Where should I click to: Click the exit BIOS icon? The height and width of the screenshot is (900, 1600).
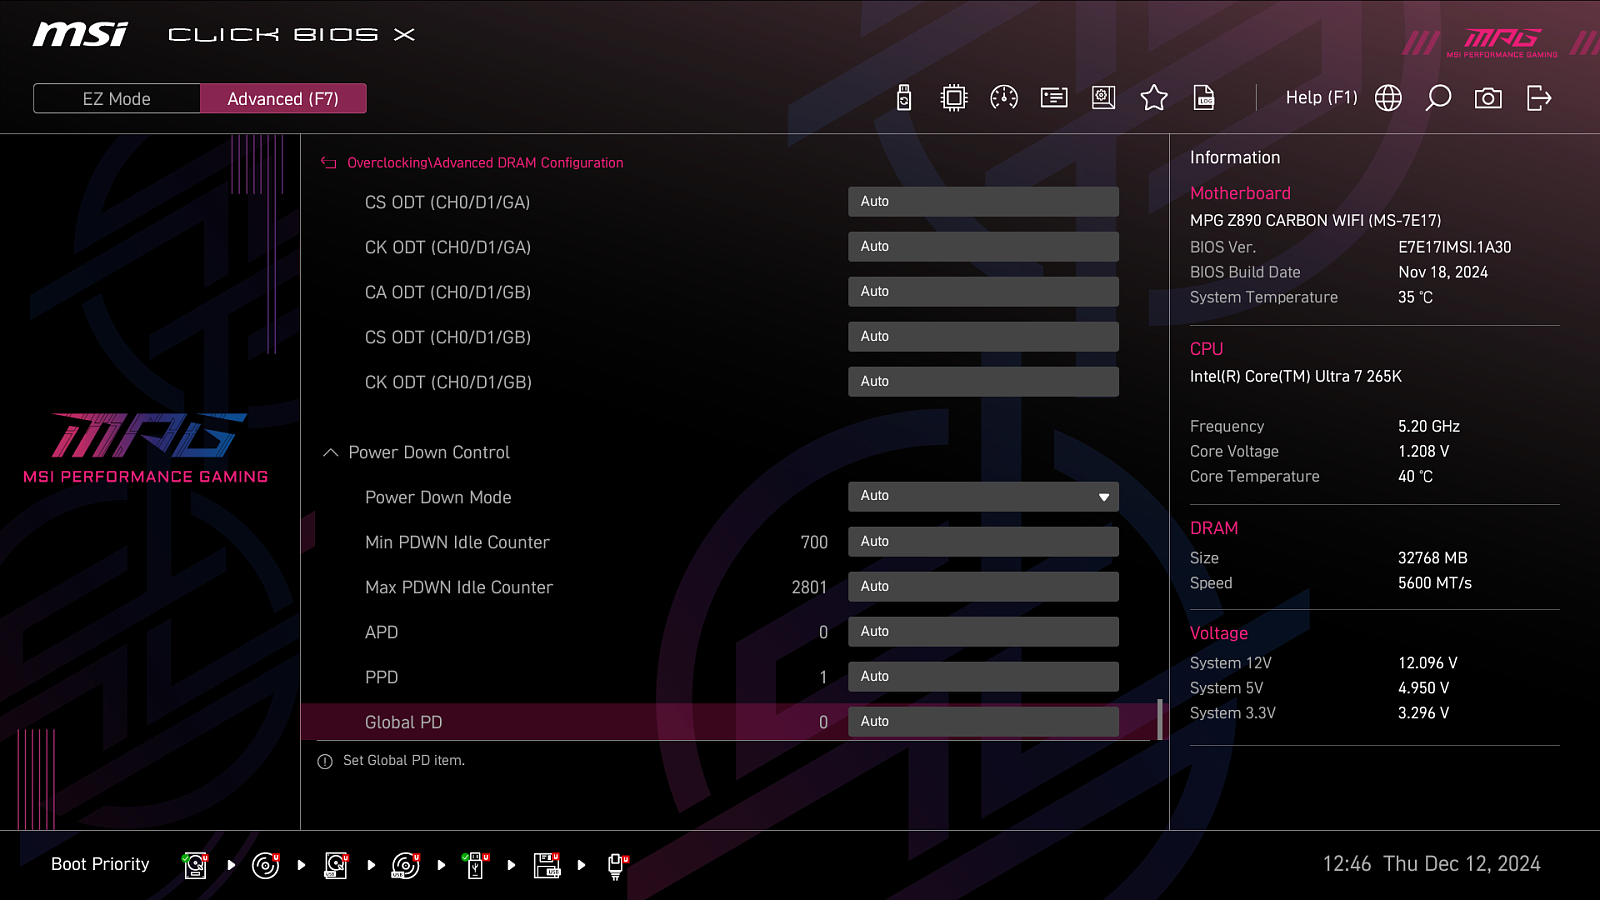1539,98
